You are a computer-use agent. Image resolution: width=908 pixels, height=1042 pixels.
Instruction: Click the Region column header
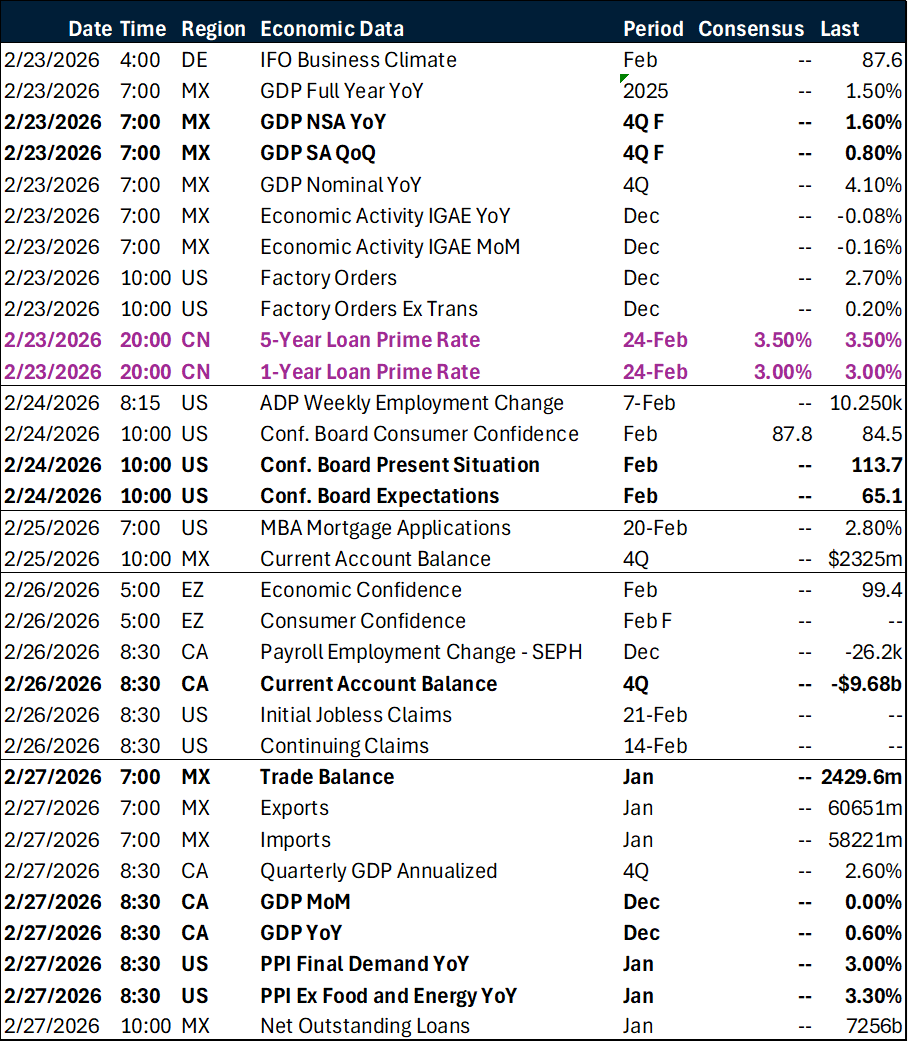click(213, 29)
